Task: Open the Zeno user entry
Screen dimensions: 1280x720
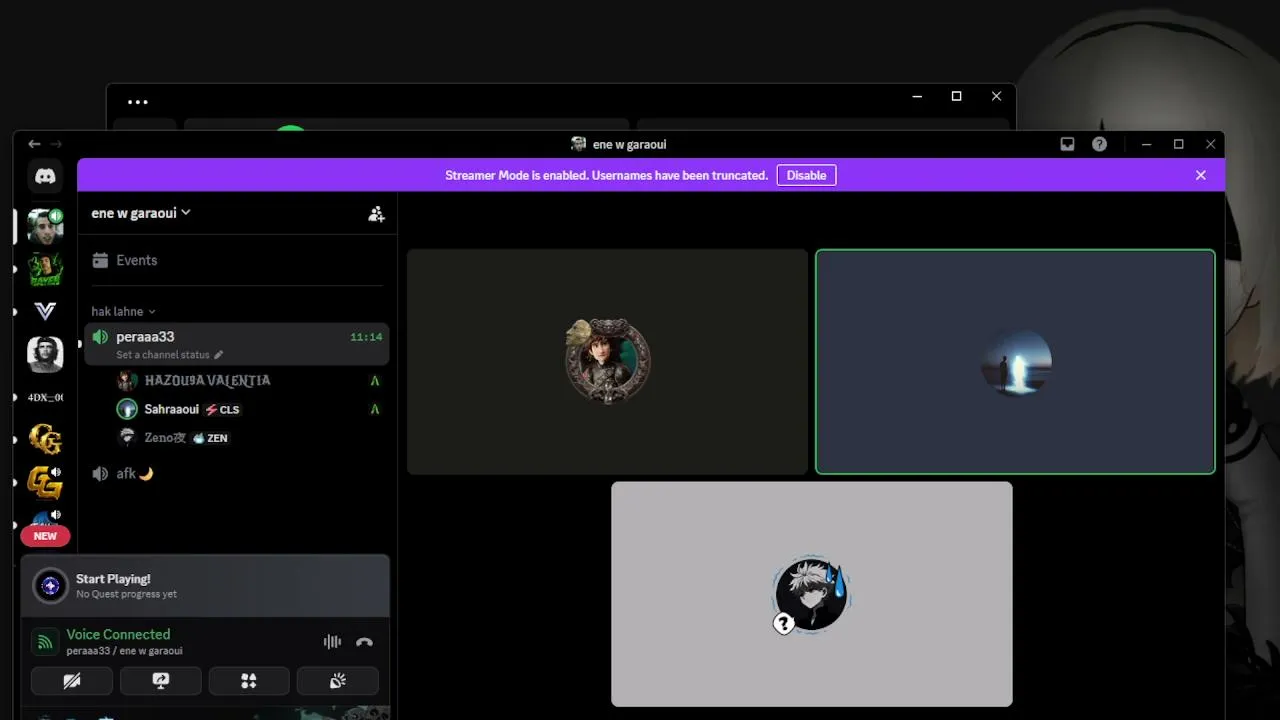Action: tap(248, 438)
